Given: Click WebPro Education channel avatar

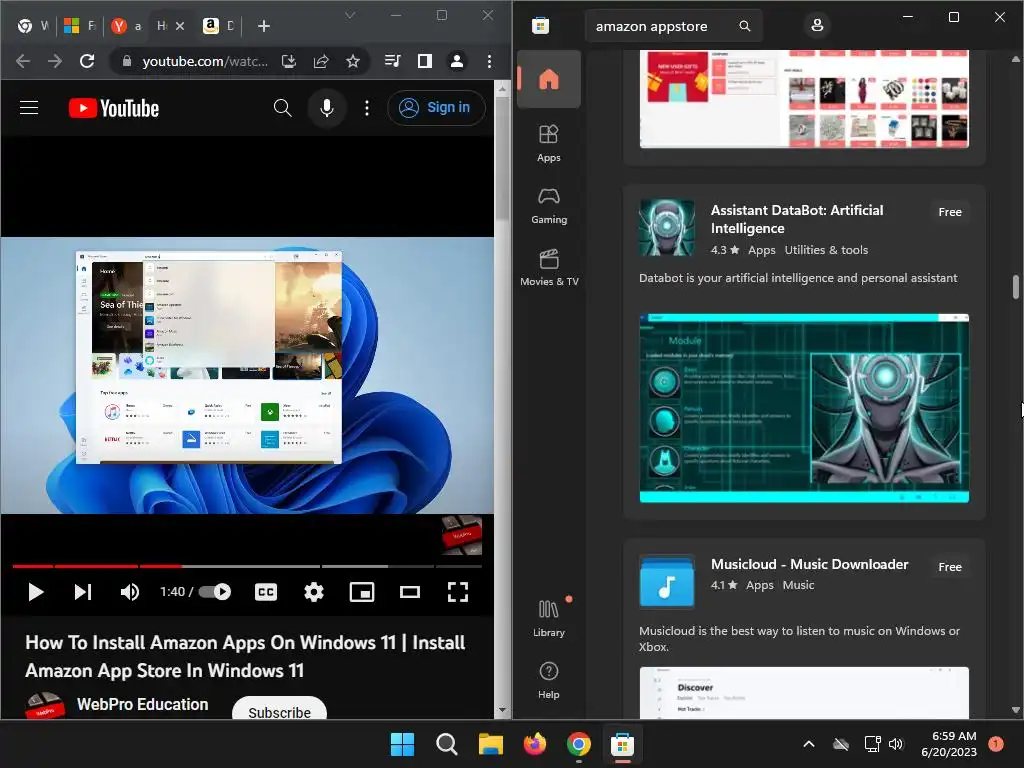Looking at the screenshot, I should tap(44, 706).
